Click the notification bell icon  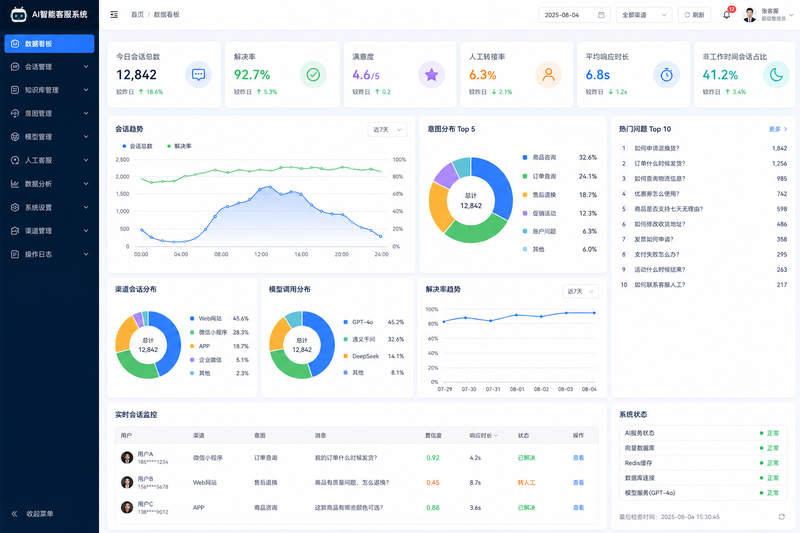click(726, 15)
